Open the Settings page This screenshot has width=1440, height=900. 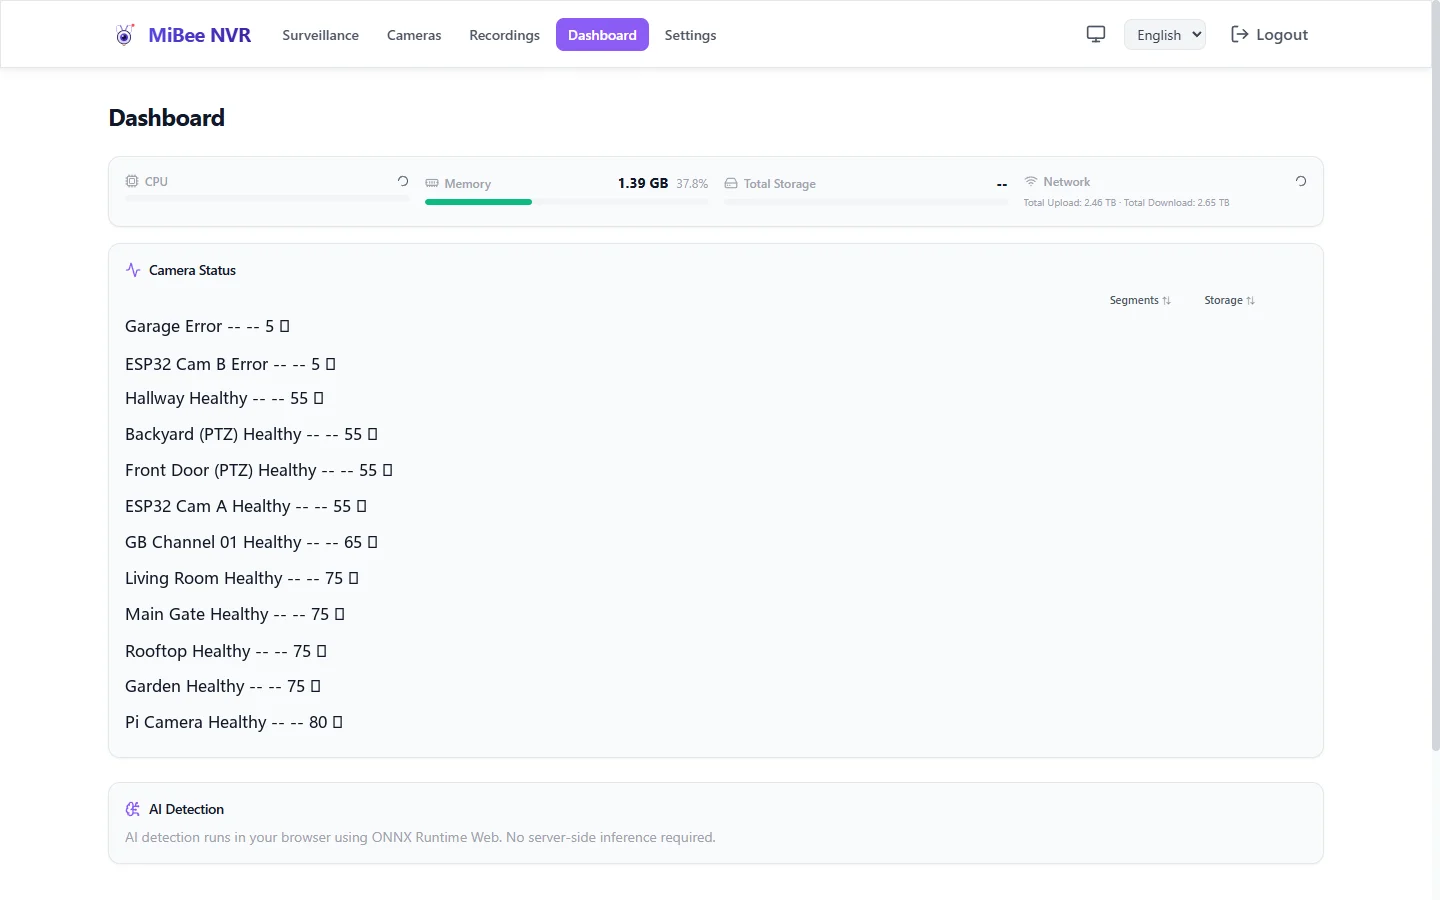(690, 35)
